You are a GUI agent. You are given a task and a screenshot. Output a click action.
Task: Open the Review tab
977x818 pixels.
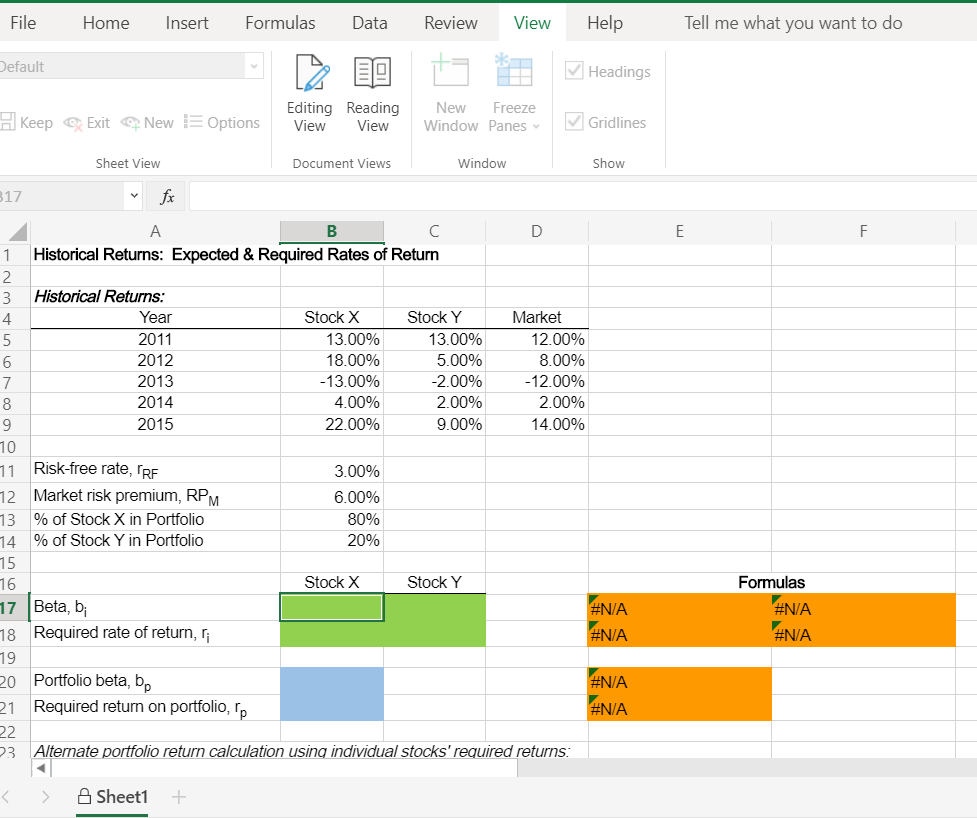tap(450, 22)
